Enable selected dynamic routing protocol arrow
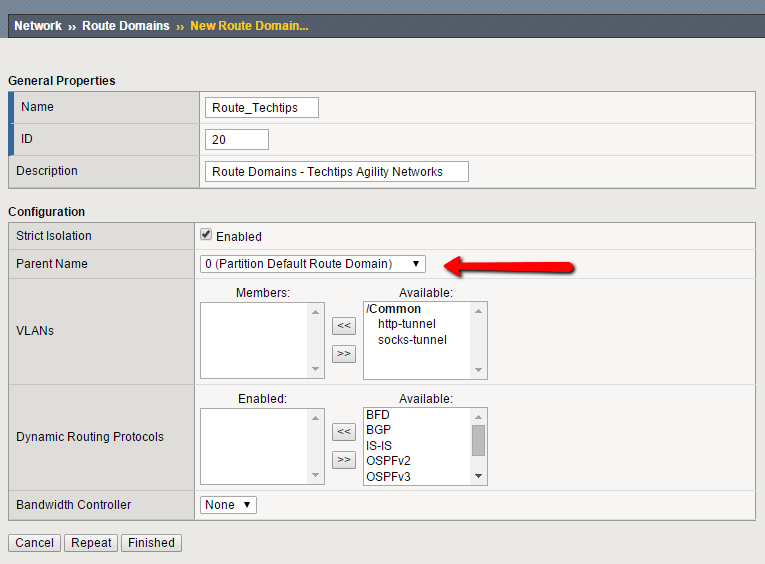 [x=344, y=431]
